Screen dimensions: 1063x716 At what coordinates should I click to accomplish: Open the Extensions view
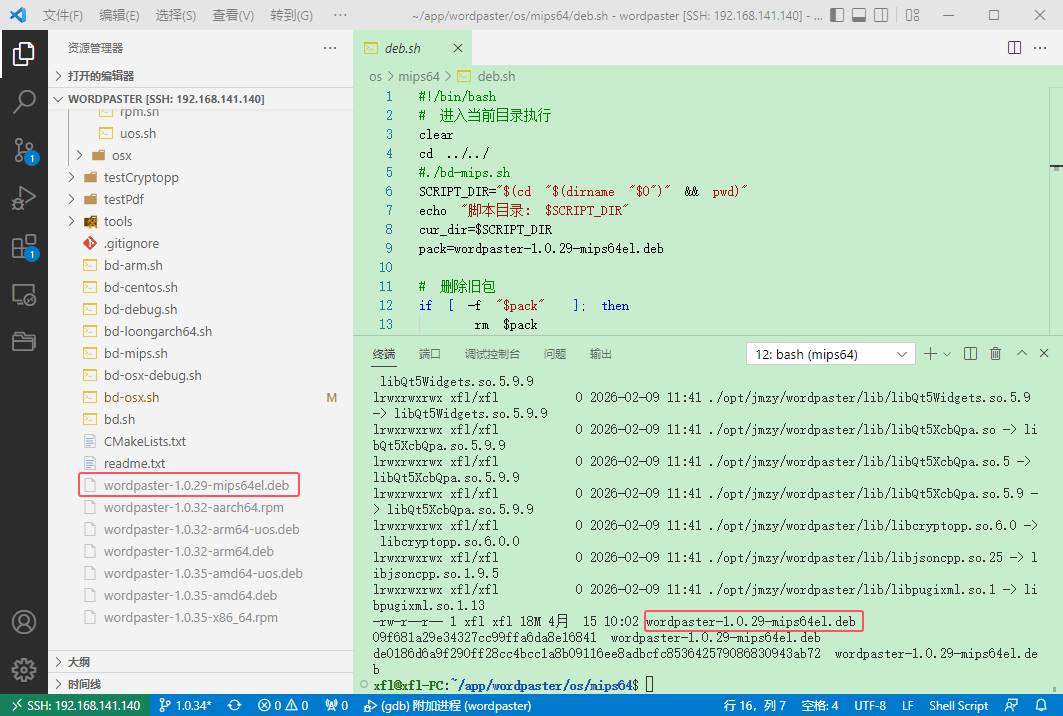pos(24,247)
